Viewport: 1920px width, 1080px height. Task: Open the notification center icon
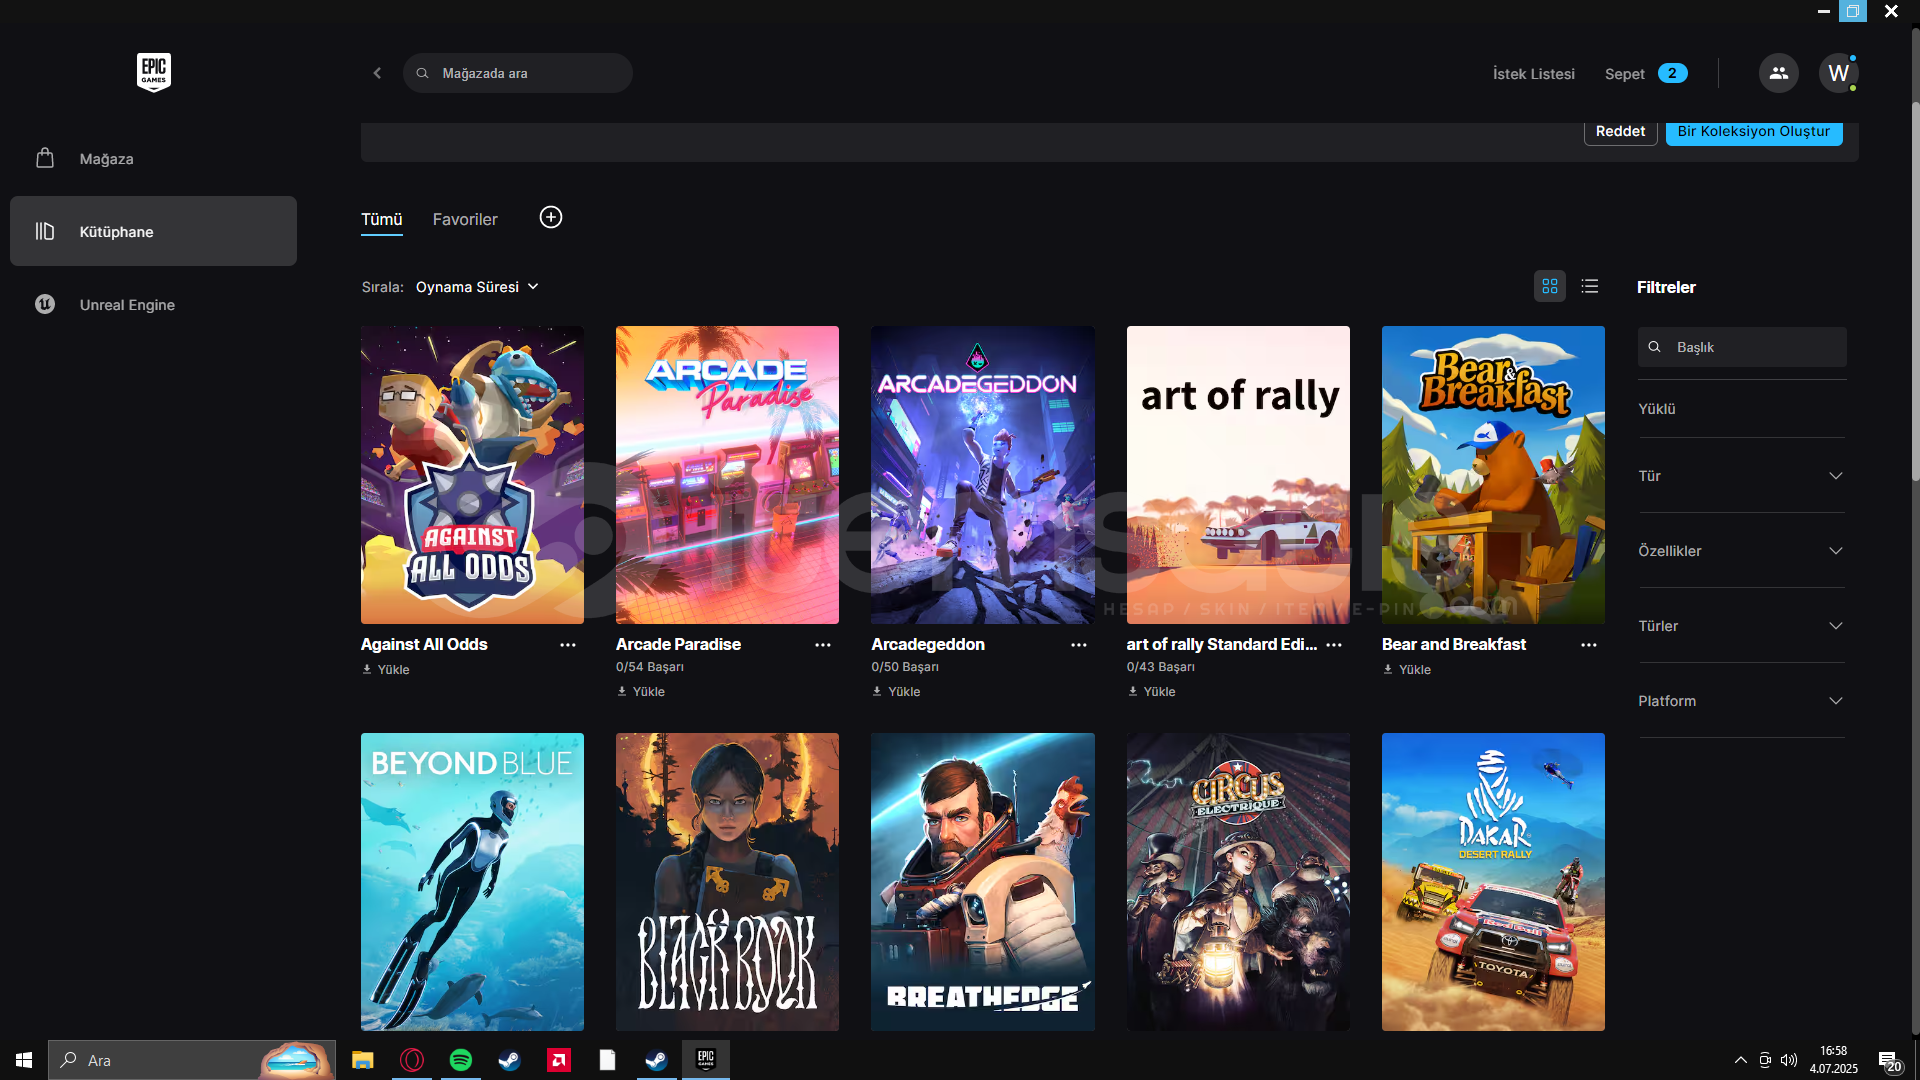[1888, 1061]
